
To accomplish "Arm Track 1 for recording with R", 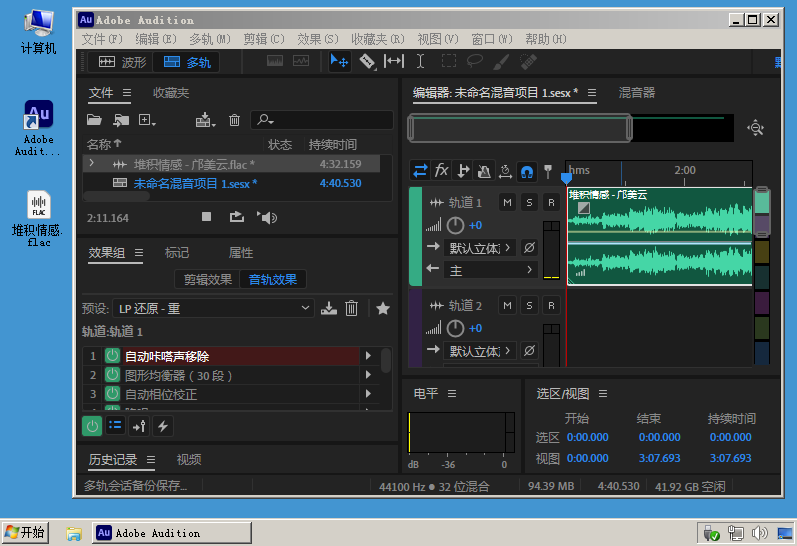I will tap(551, 202).
